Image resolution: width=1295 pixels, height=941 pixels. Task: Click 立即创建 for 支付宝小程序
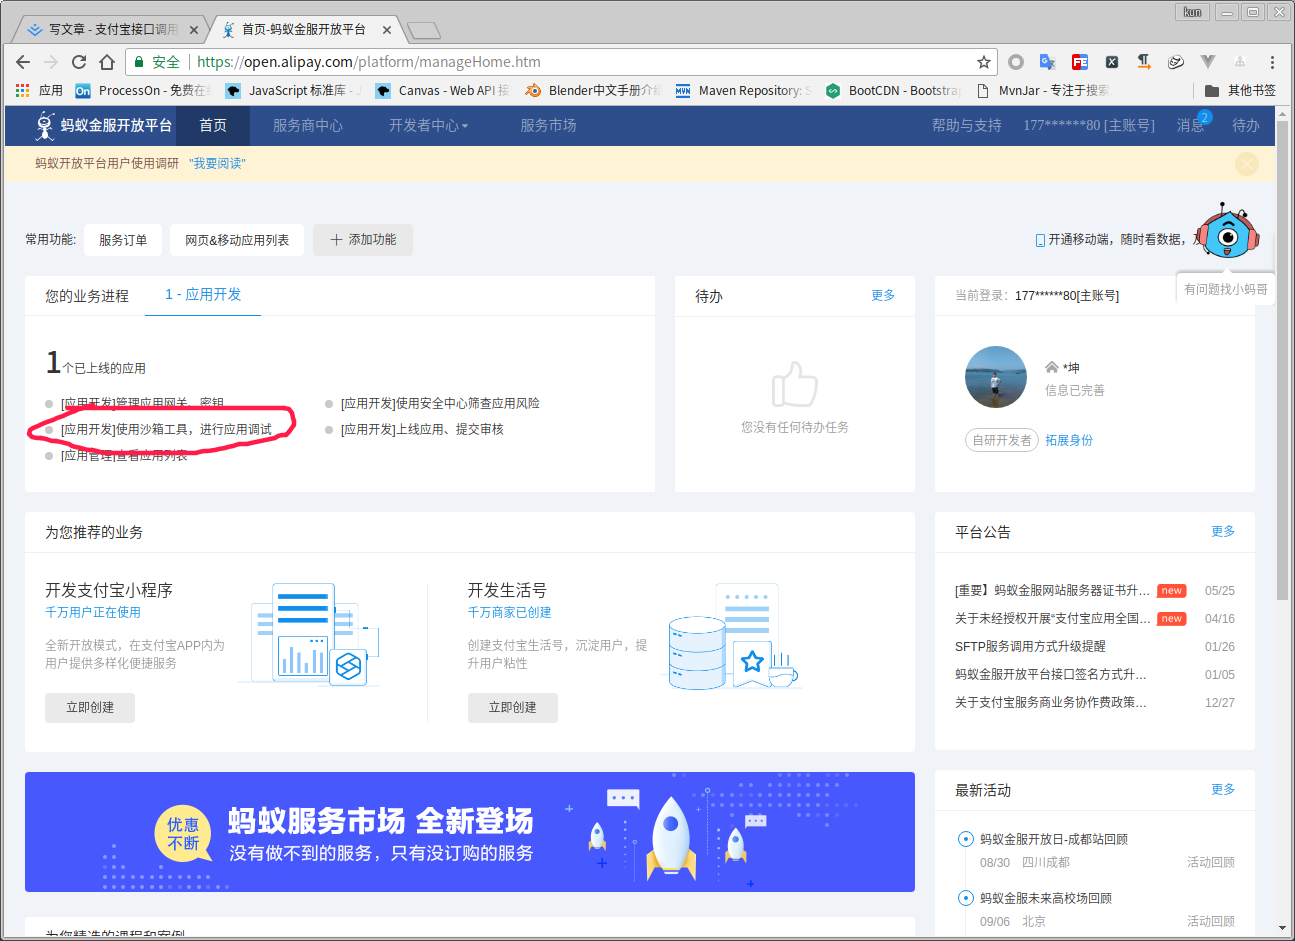point(90,707)
